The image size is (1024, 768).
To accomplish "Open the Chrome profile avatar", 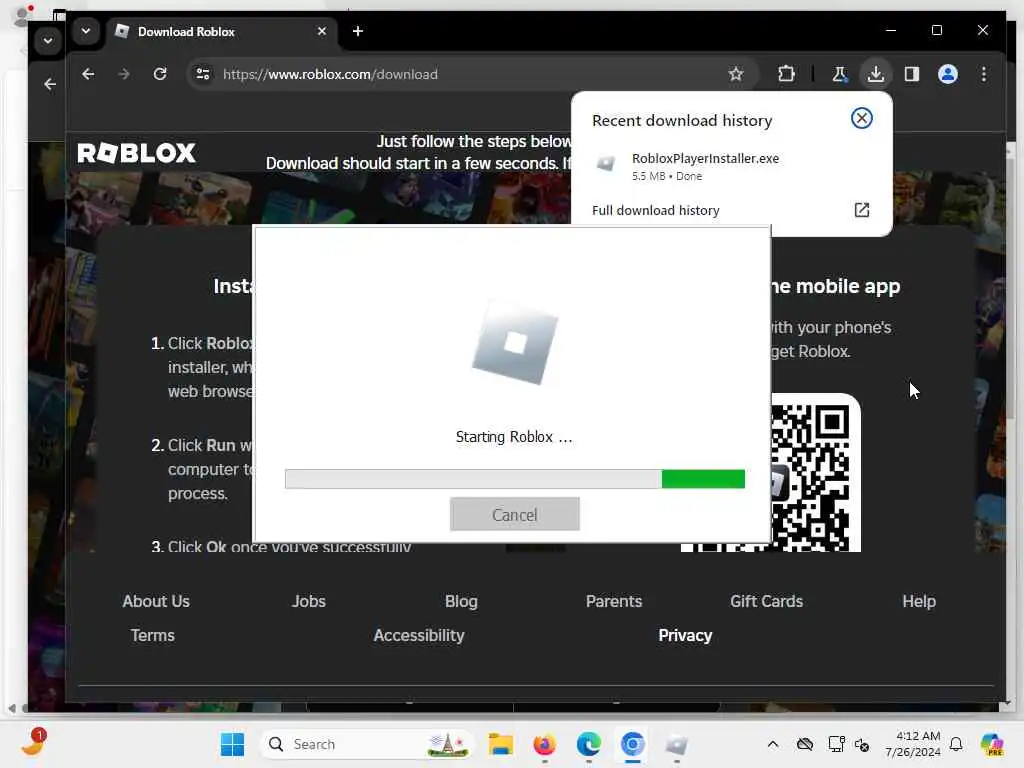I will tap(948, 74).
